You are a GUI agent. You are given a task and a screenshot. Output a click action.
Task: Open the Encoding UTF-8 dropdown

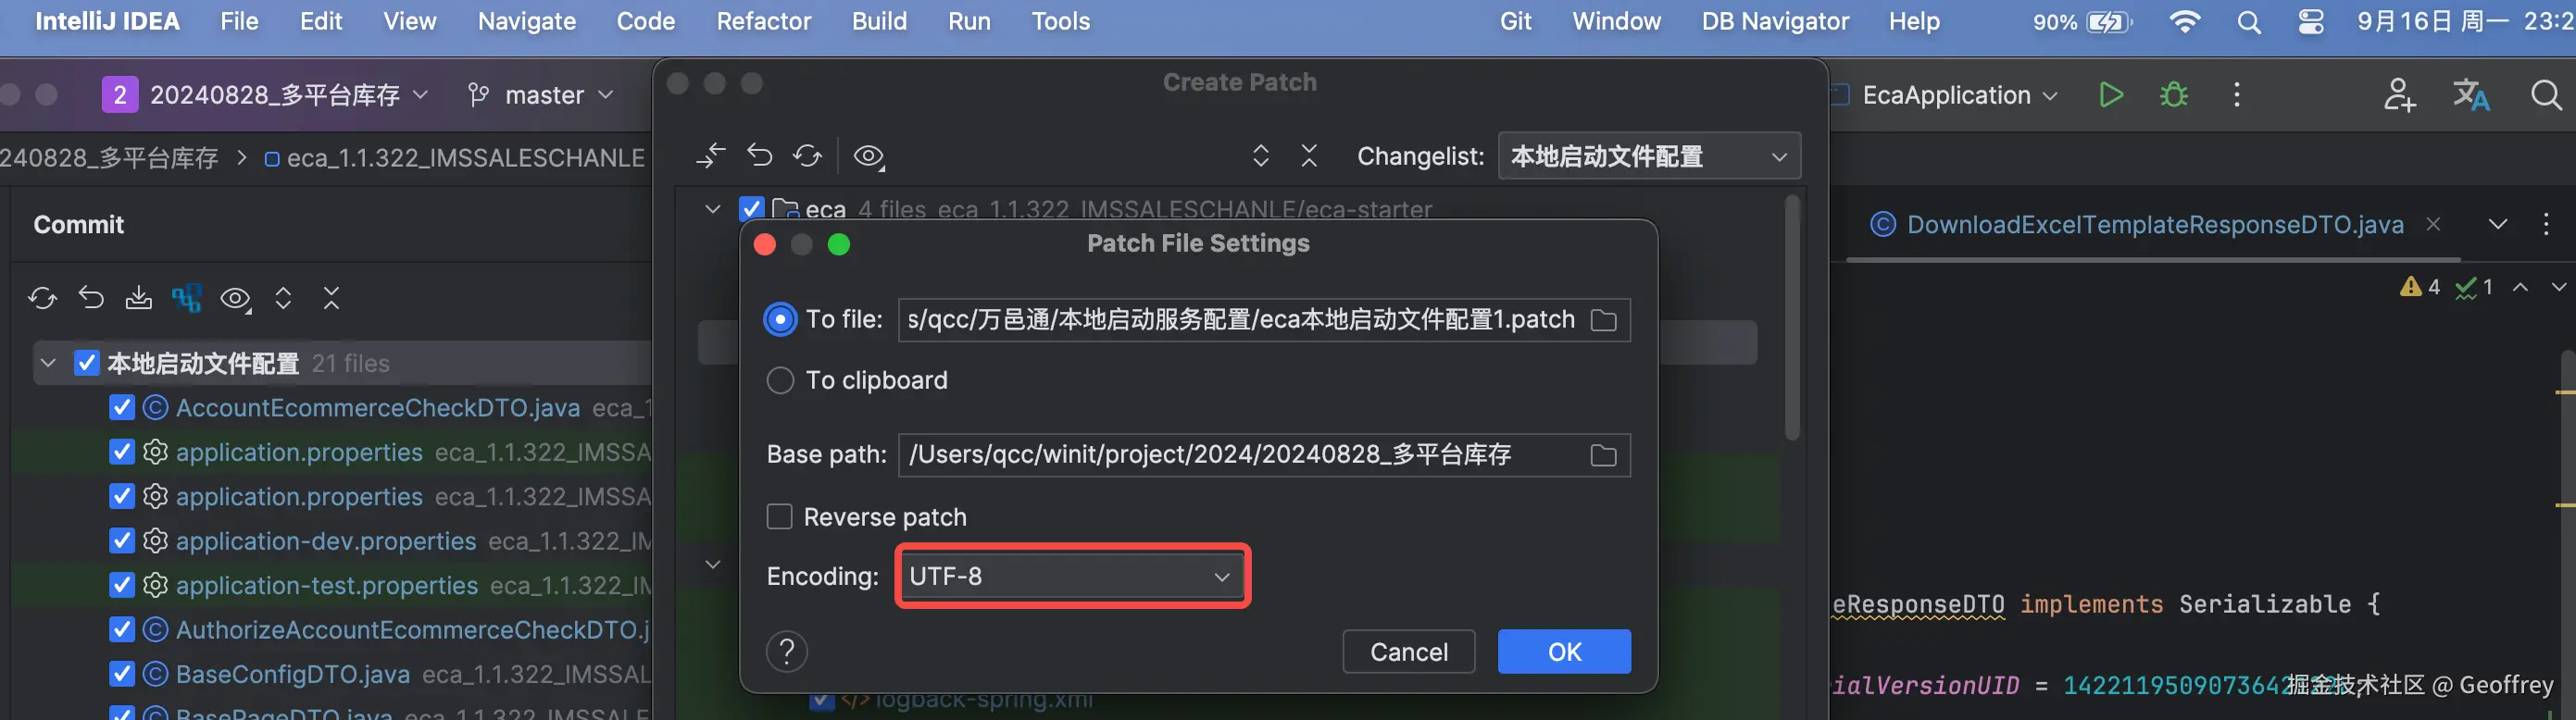point(1070,576)
